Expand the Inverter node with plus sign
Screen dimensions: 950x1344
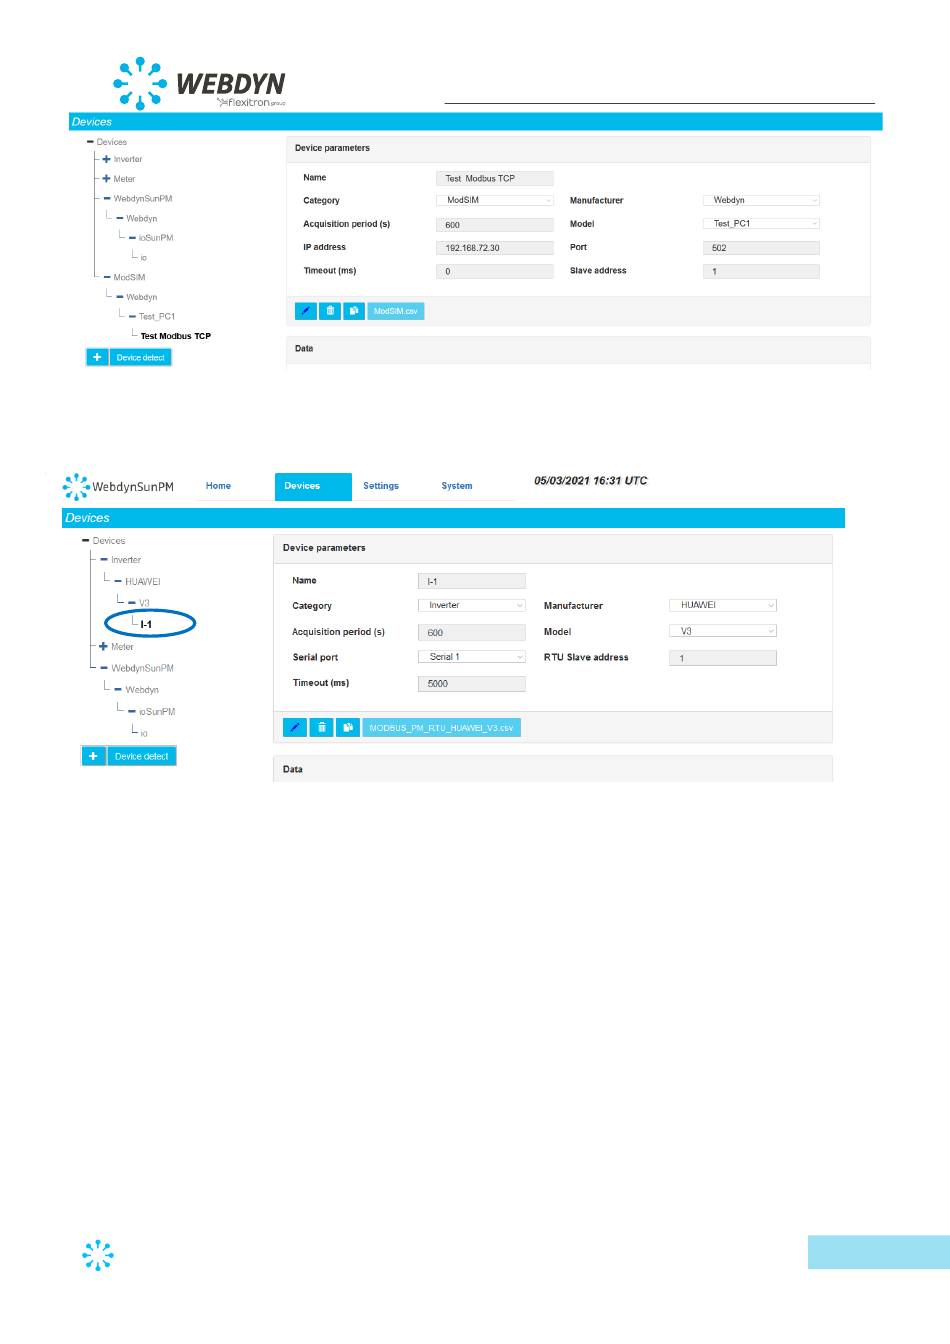point(106,159)
